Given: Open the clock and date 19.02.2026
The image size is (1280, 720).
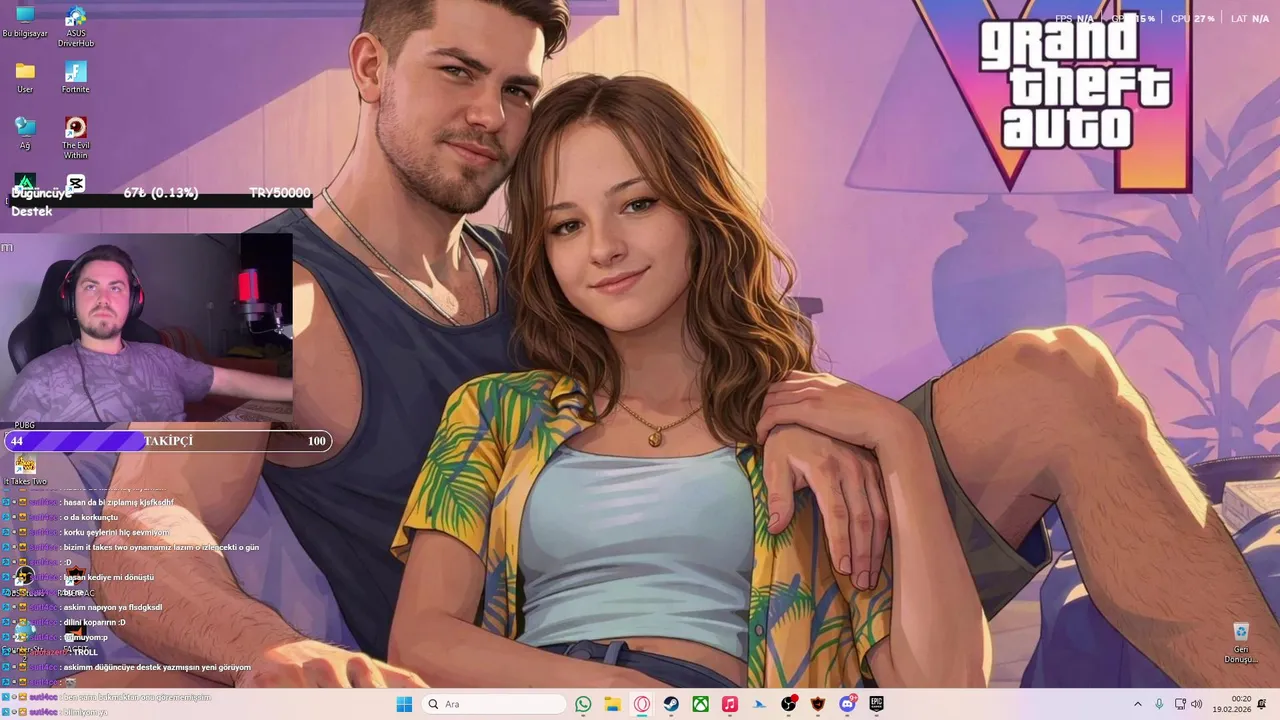Looking at the screenshot, I should 1232,704.
